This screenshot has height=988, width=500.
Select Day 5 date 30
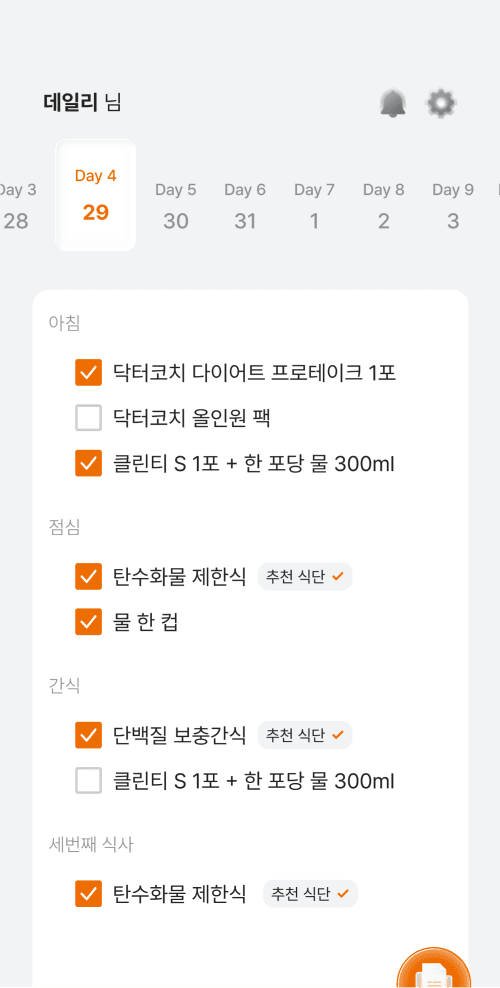coord(176,205)
